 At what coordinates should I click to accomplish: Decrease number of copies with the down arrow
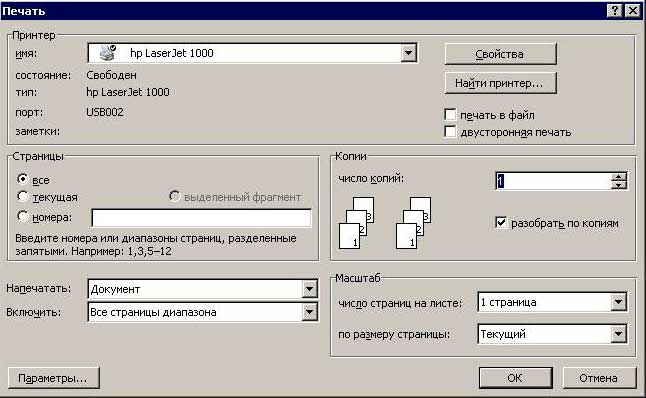click(618, 185)
